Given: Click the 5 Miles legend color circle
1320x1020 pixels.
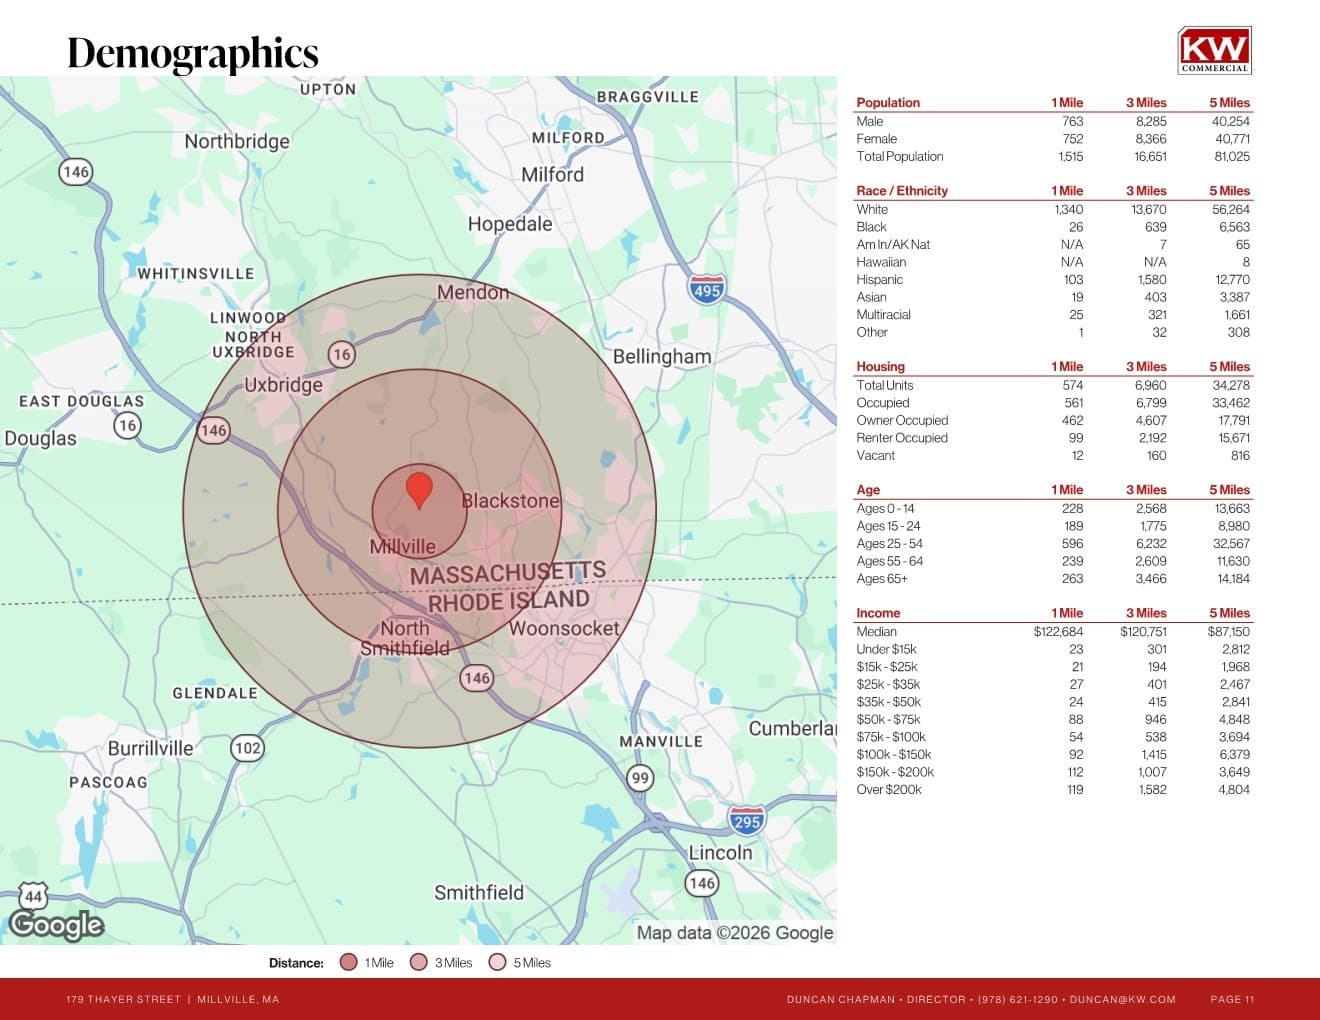Looking at the screenshot, I should tap(497, 962).
